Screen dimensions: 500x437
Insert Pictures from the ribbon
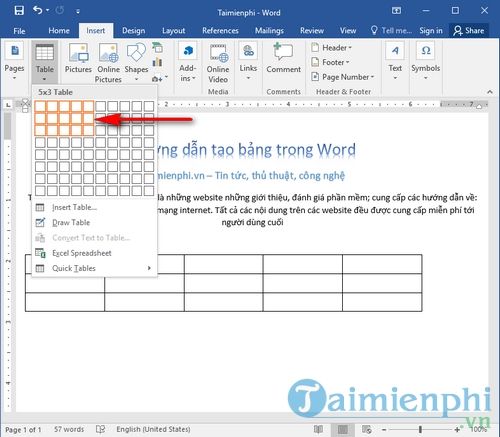coord(78,58)
